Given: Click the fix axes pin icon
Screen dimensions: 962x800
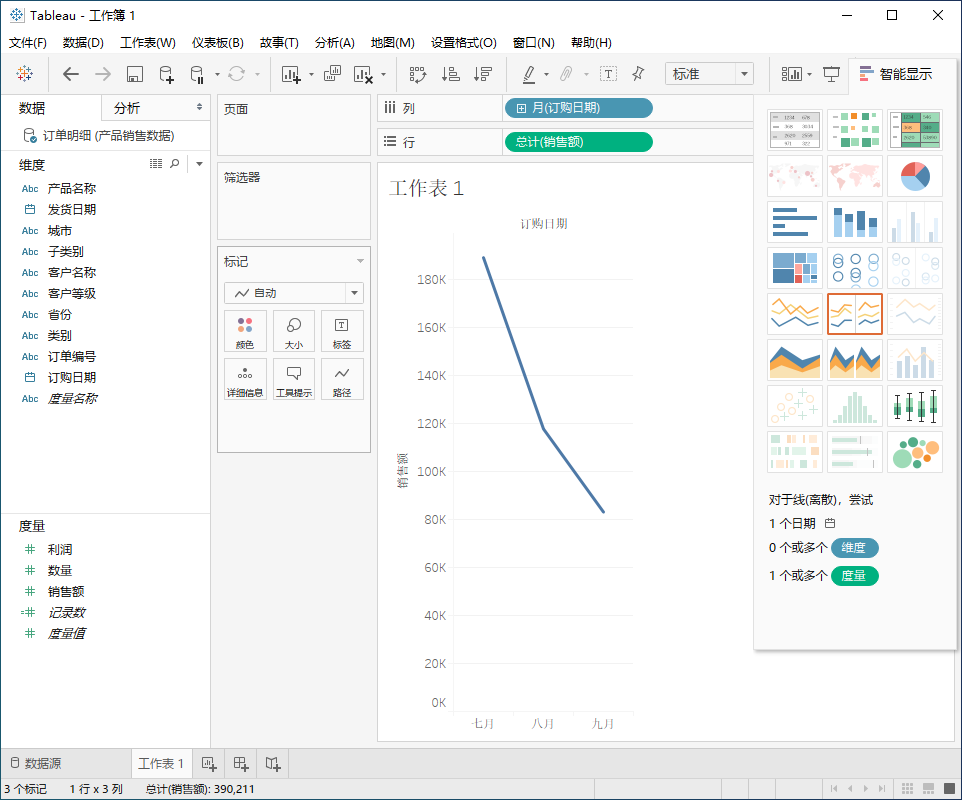Looking at the screenshot, I should pyautogui.click(x=638, y=74).
